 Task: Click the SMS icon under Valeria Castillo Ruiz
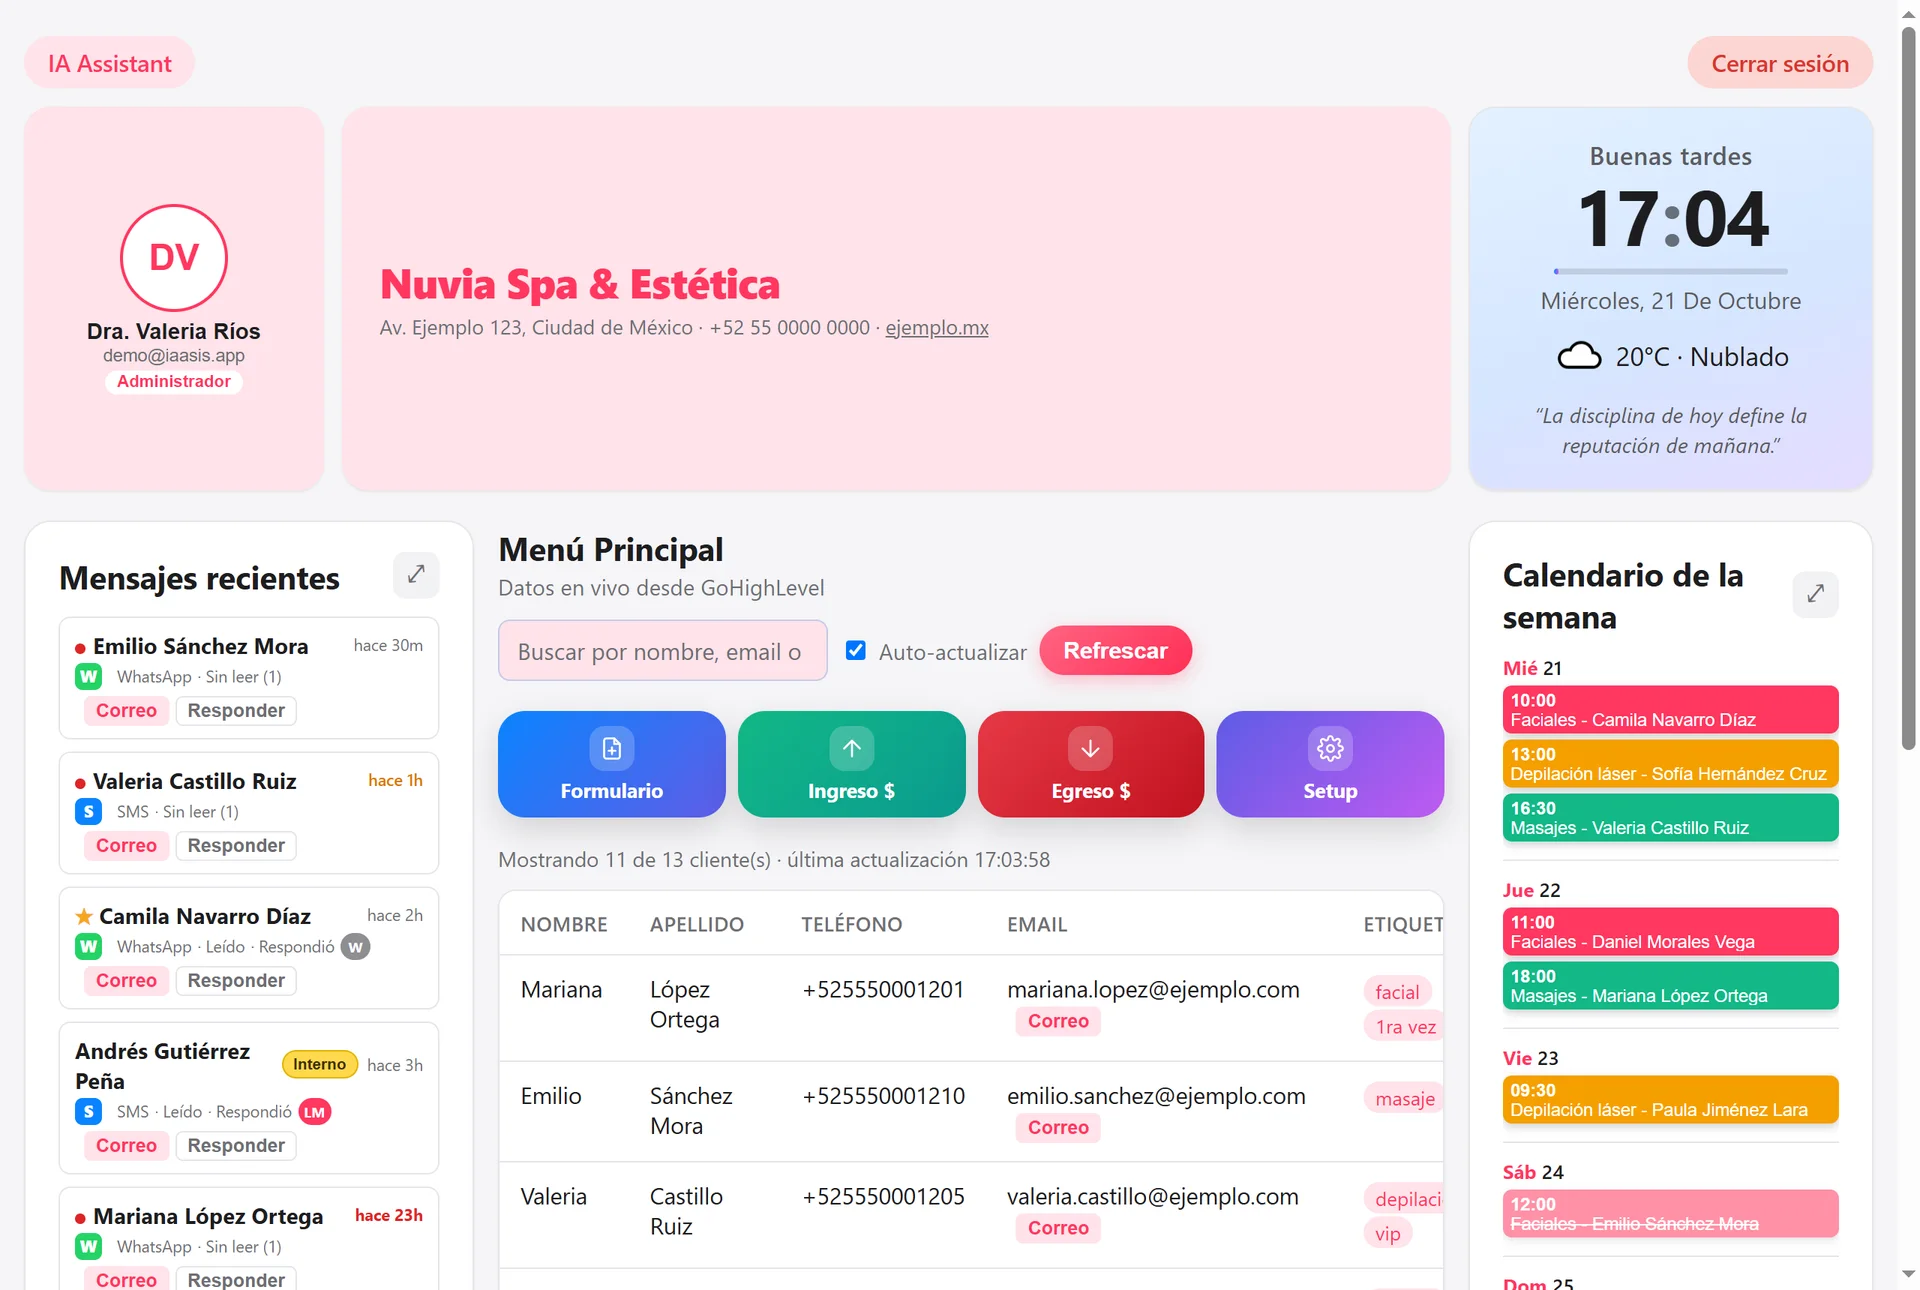coord(89,812)
